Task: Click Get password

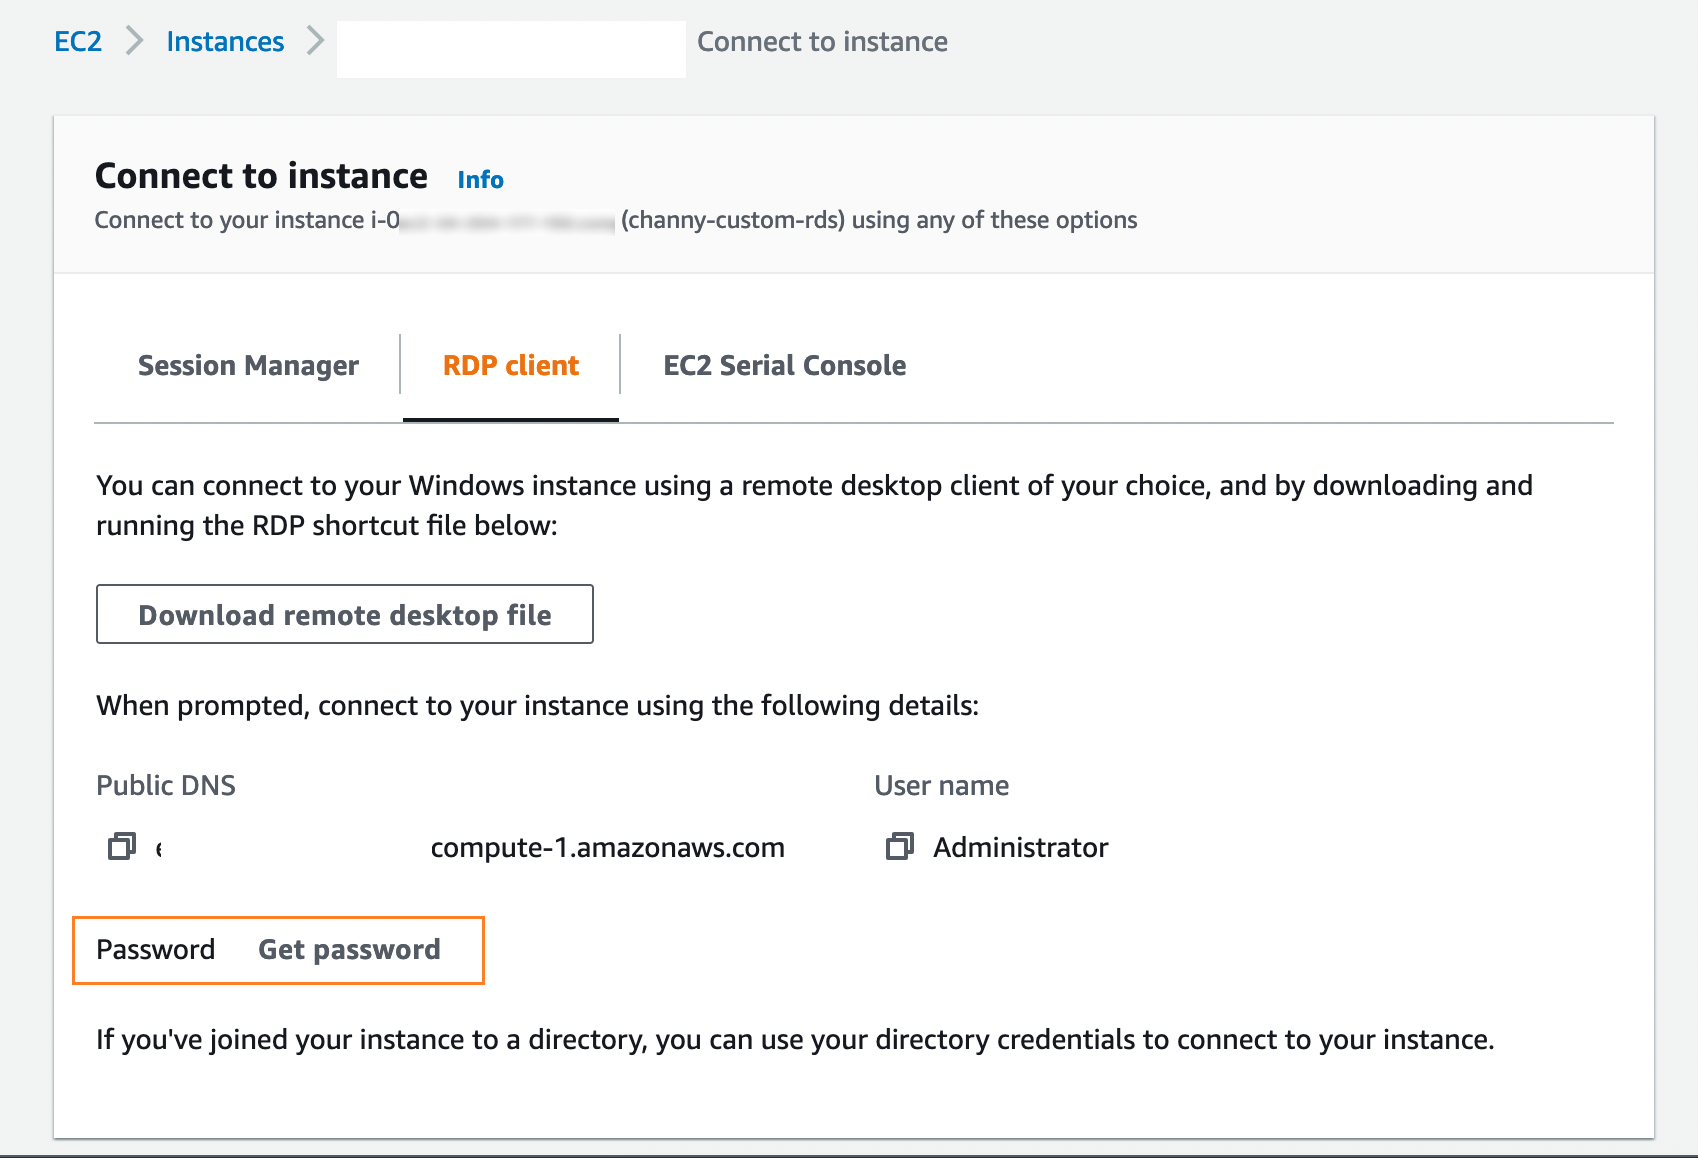Action: pos(349,949)
